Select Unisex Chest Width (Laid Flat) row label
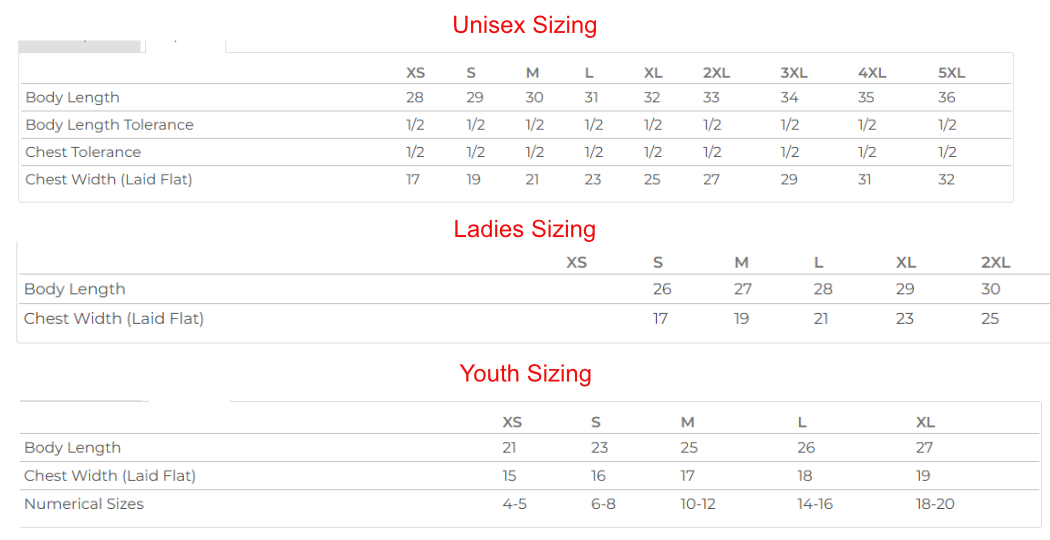The height and width of the screenshot is (540, 1050). (108, 180)
